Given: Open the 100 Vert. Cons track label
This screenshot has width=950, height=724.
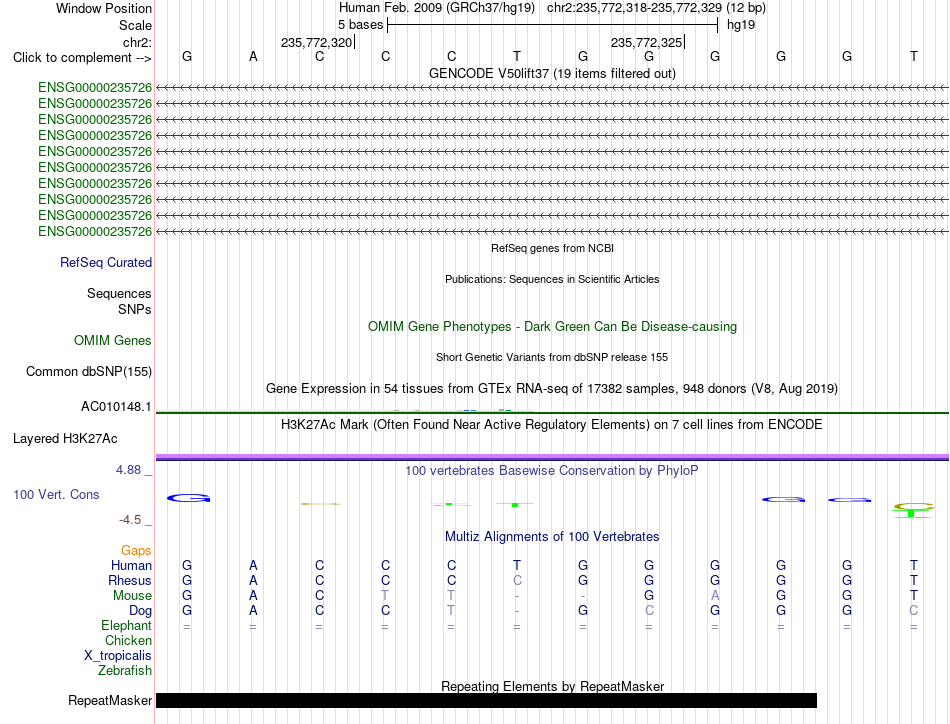Looking at the screenshot, I should click(x=56, y=494).
